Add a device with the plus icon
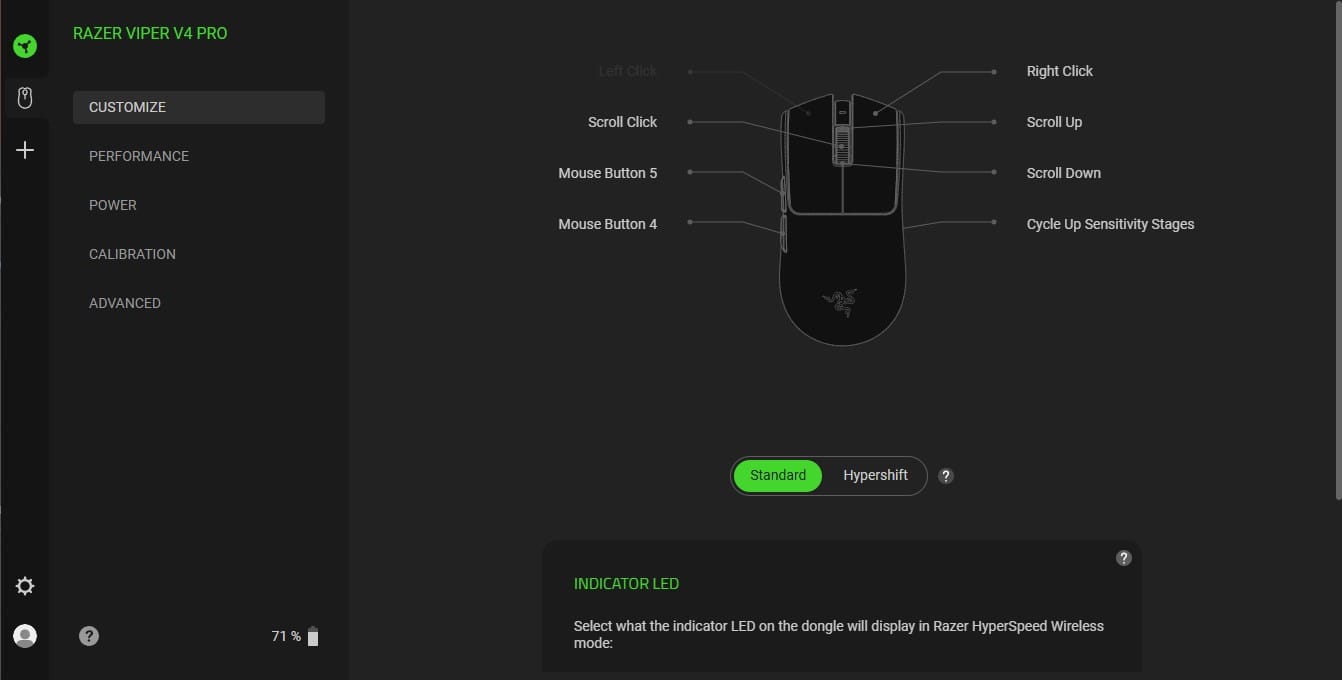The image size is (1342, 680). pos(25,150)
